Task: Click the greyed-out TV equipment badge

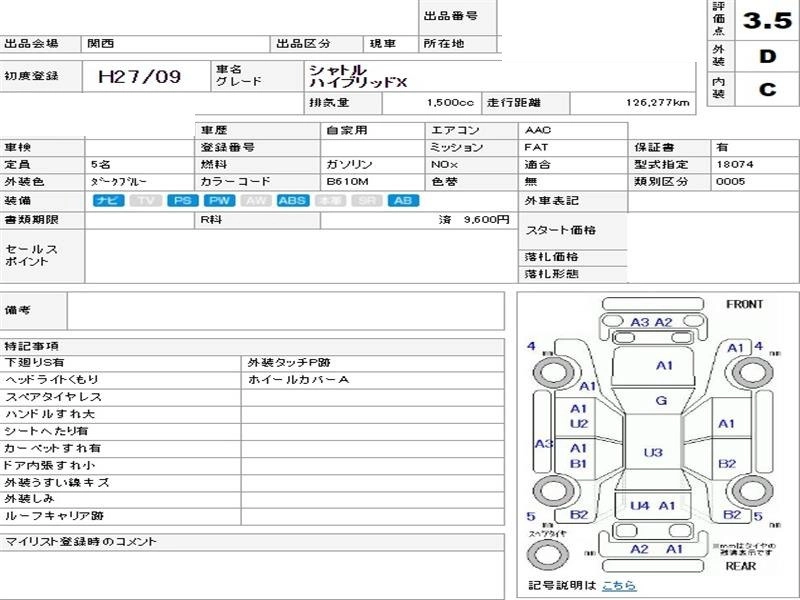Action: 145,201
